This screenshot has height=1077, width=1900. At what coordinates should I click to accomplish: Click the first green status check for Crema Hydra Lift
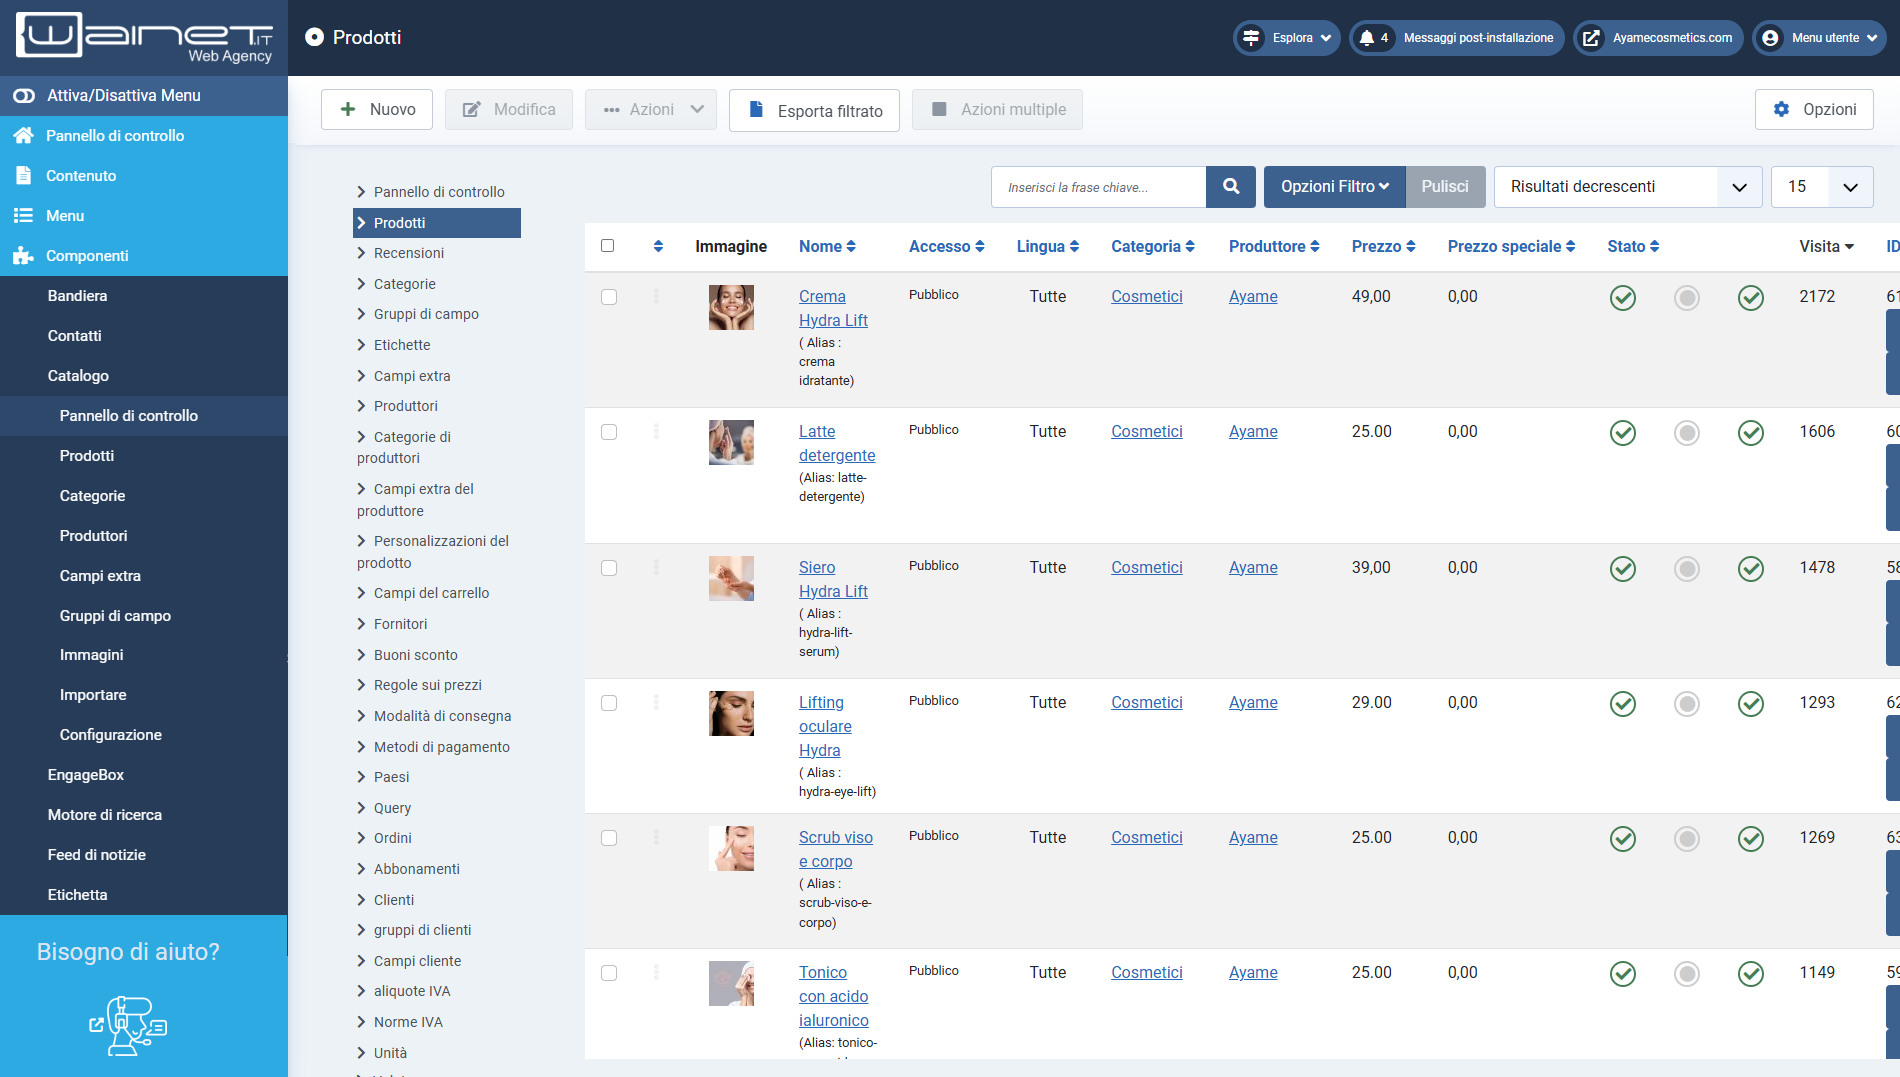[1623, 298]
